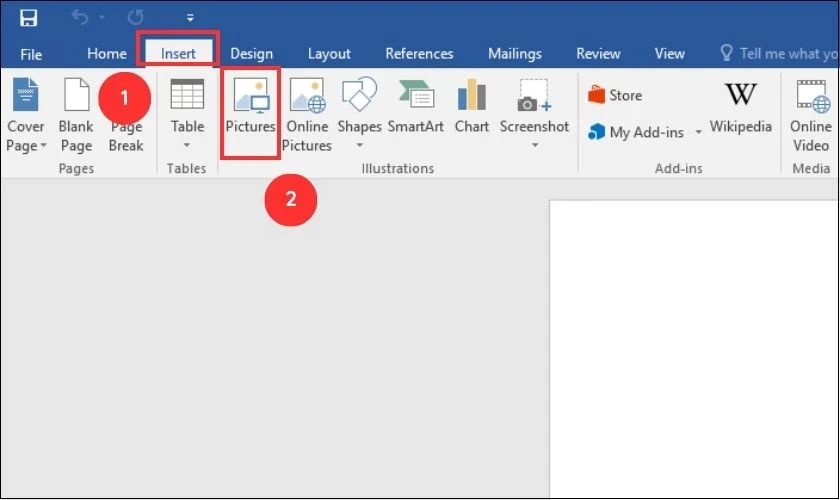The height and width of the screenshot is (500, 840).
Task: Click the Pictures icon
Action: point(249,98)
